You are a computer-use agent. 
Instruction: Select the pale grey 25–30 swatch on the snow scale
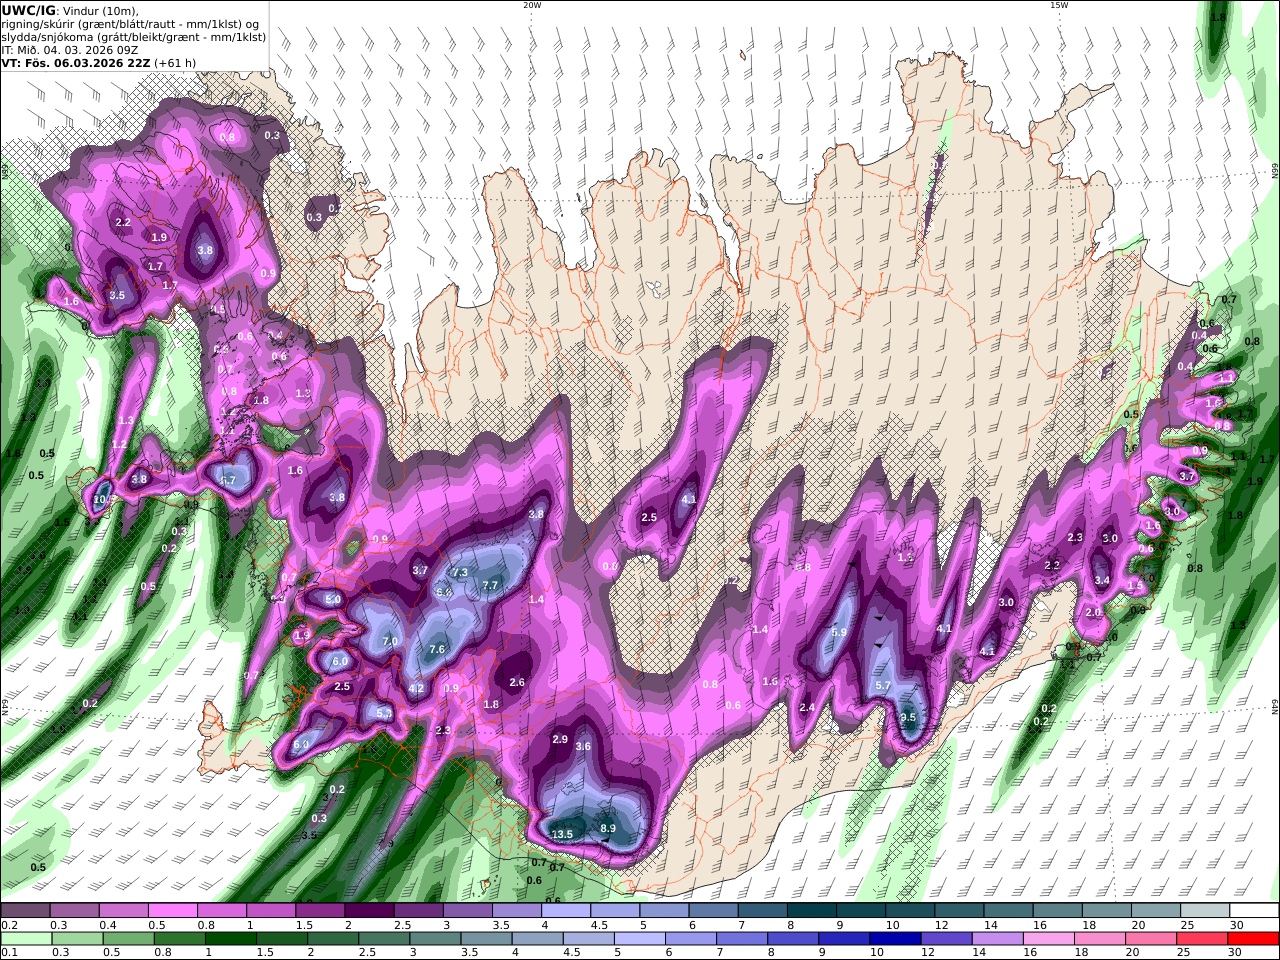point(1205,910)
